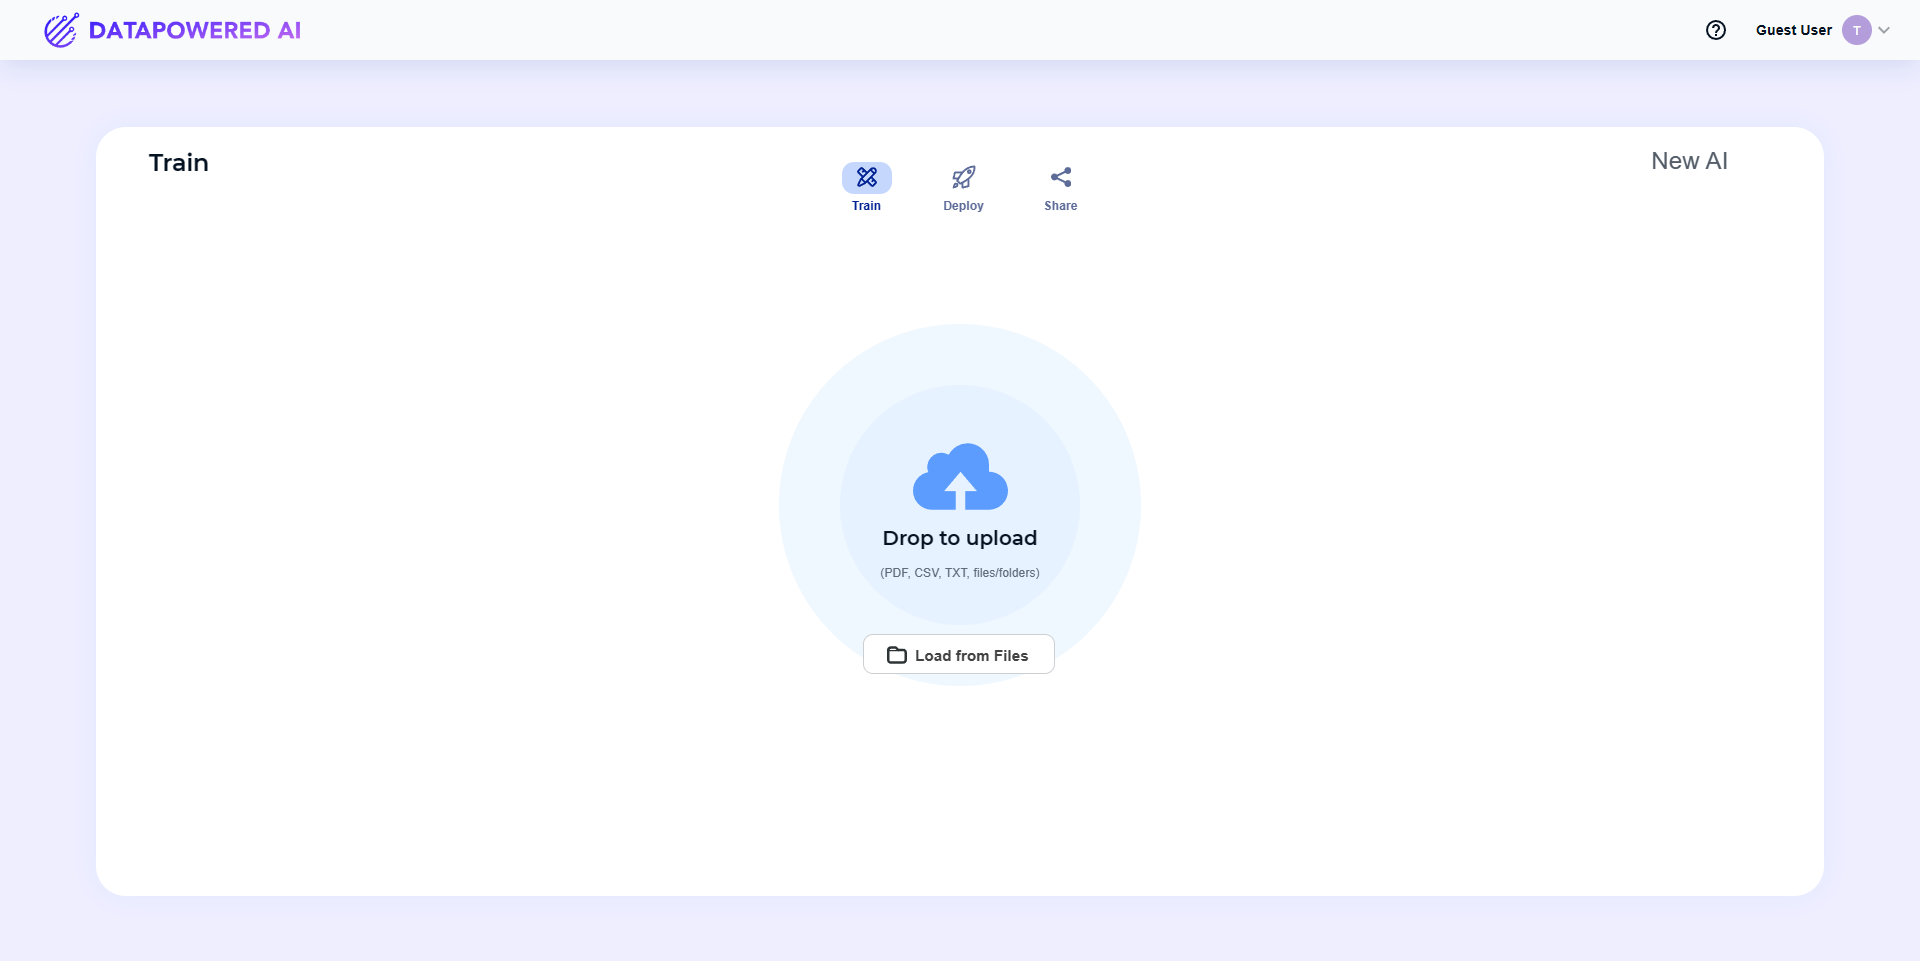Switch to the Share tab
Image resolution: width=1920 pixels, height=961 pixels.
click(1060, 188)
